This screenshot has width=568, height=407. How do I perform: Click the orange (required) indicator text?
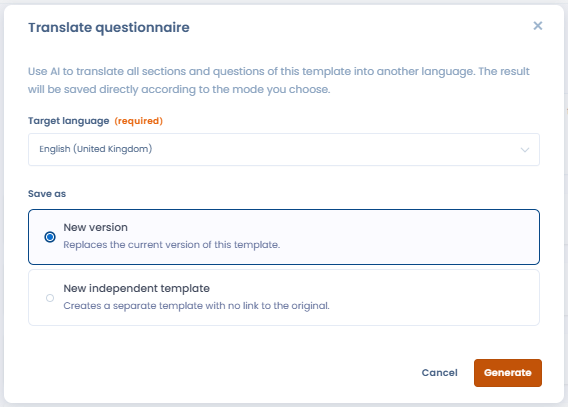tap(139, 121)
